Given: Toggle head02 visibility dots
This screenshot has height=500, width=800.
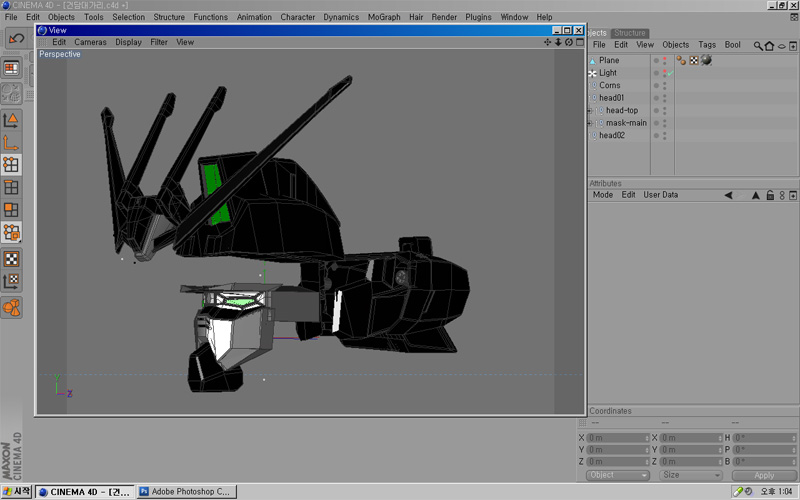Looking at the screenshot, I should click(x=664, y=136).
